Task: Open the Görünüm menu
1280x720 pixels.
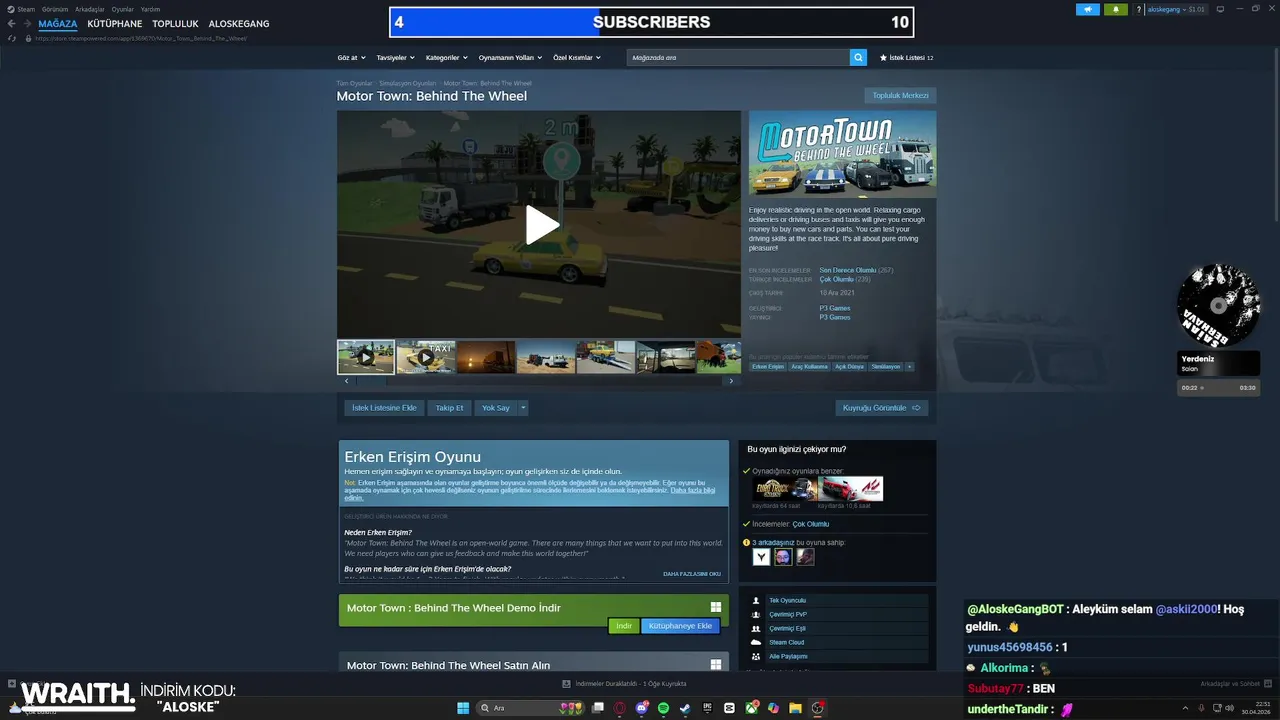Action: coord(55,9)
